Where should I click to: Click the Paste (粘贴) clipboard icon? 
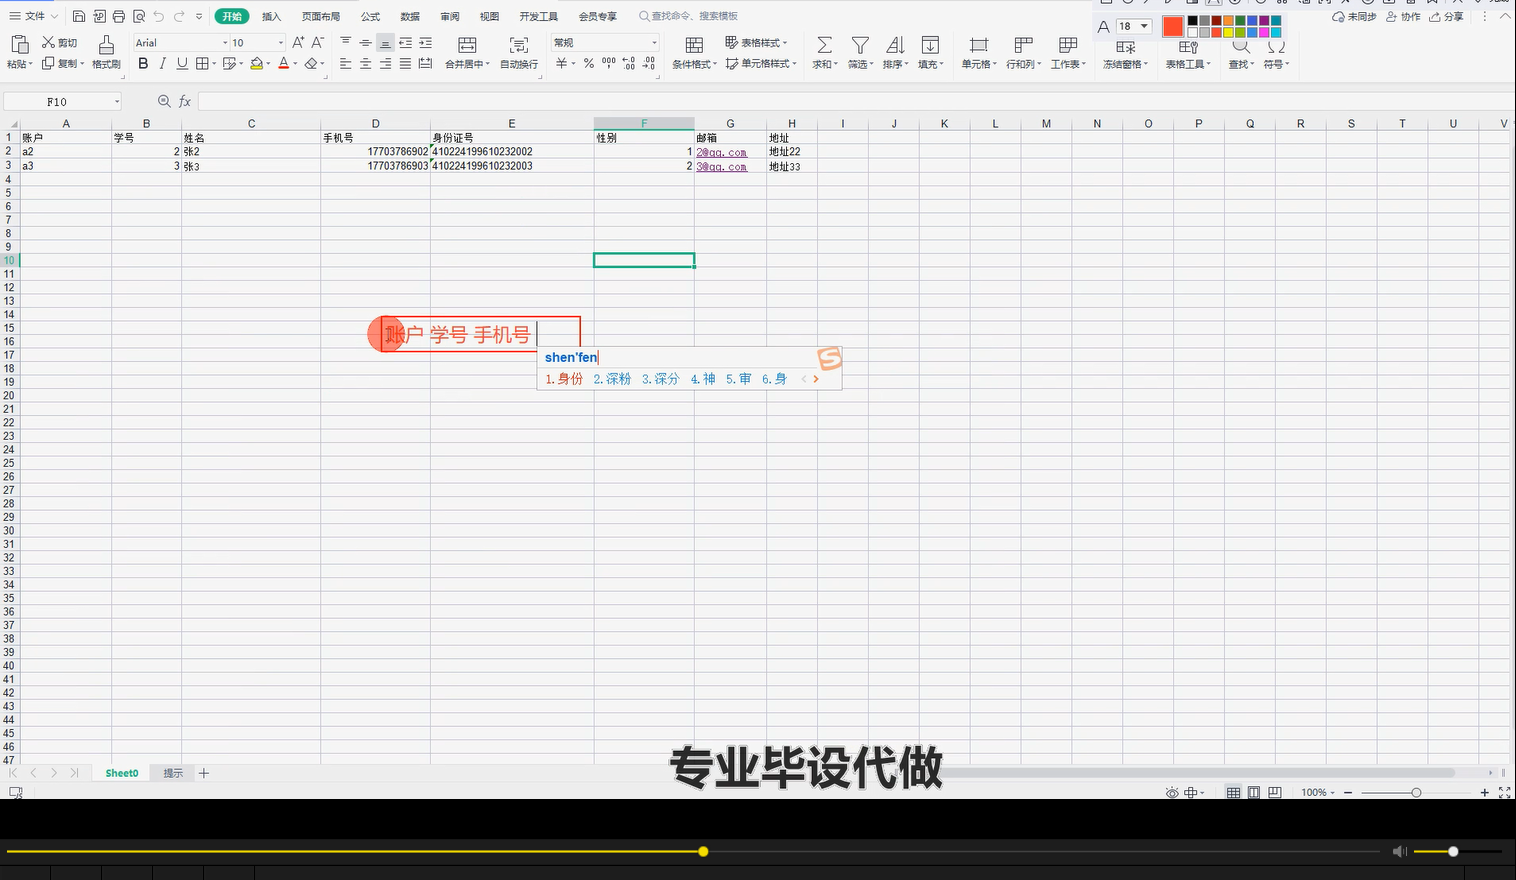[x=19, y=44]
